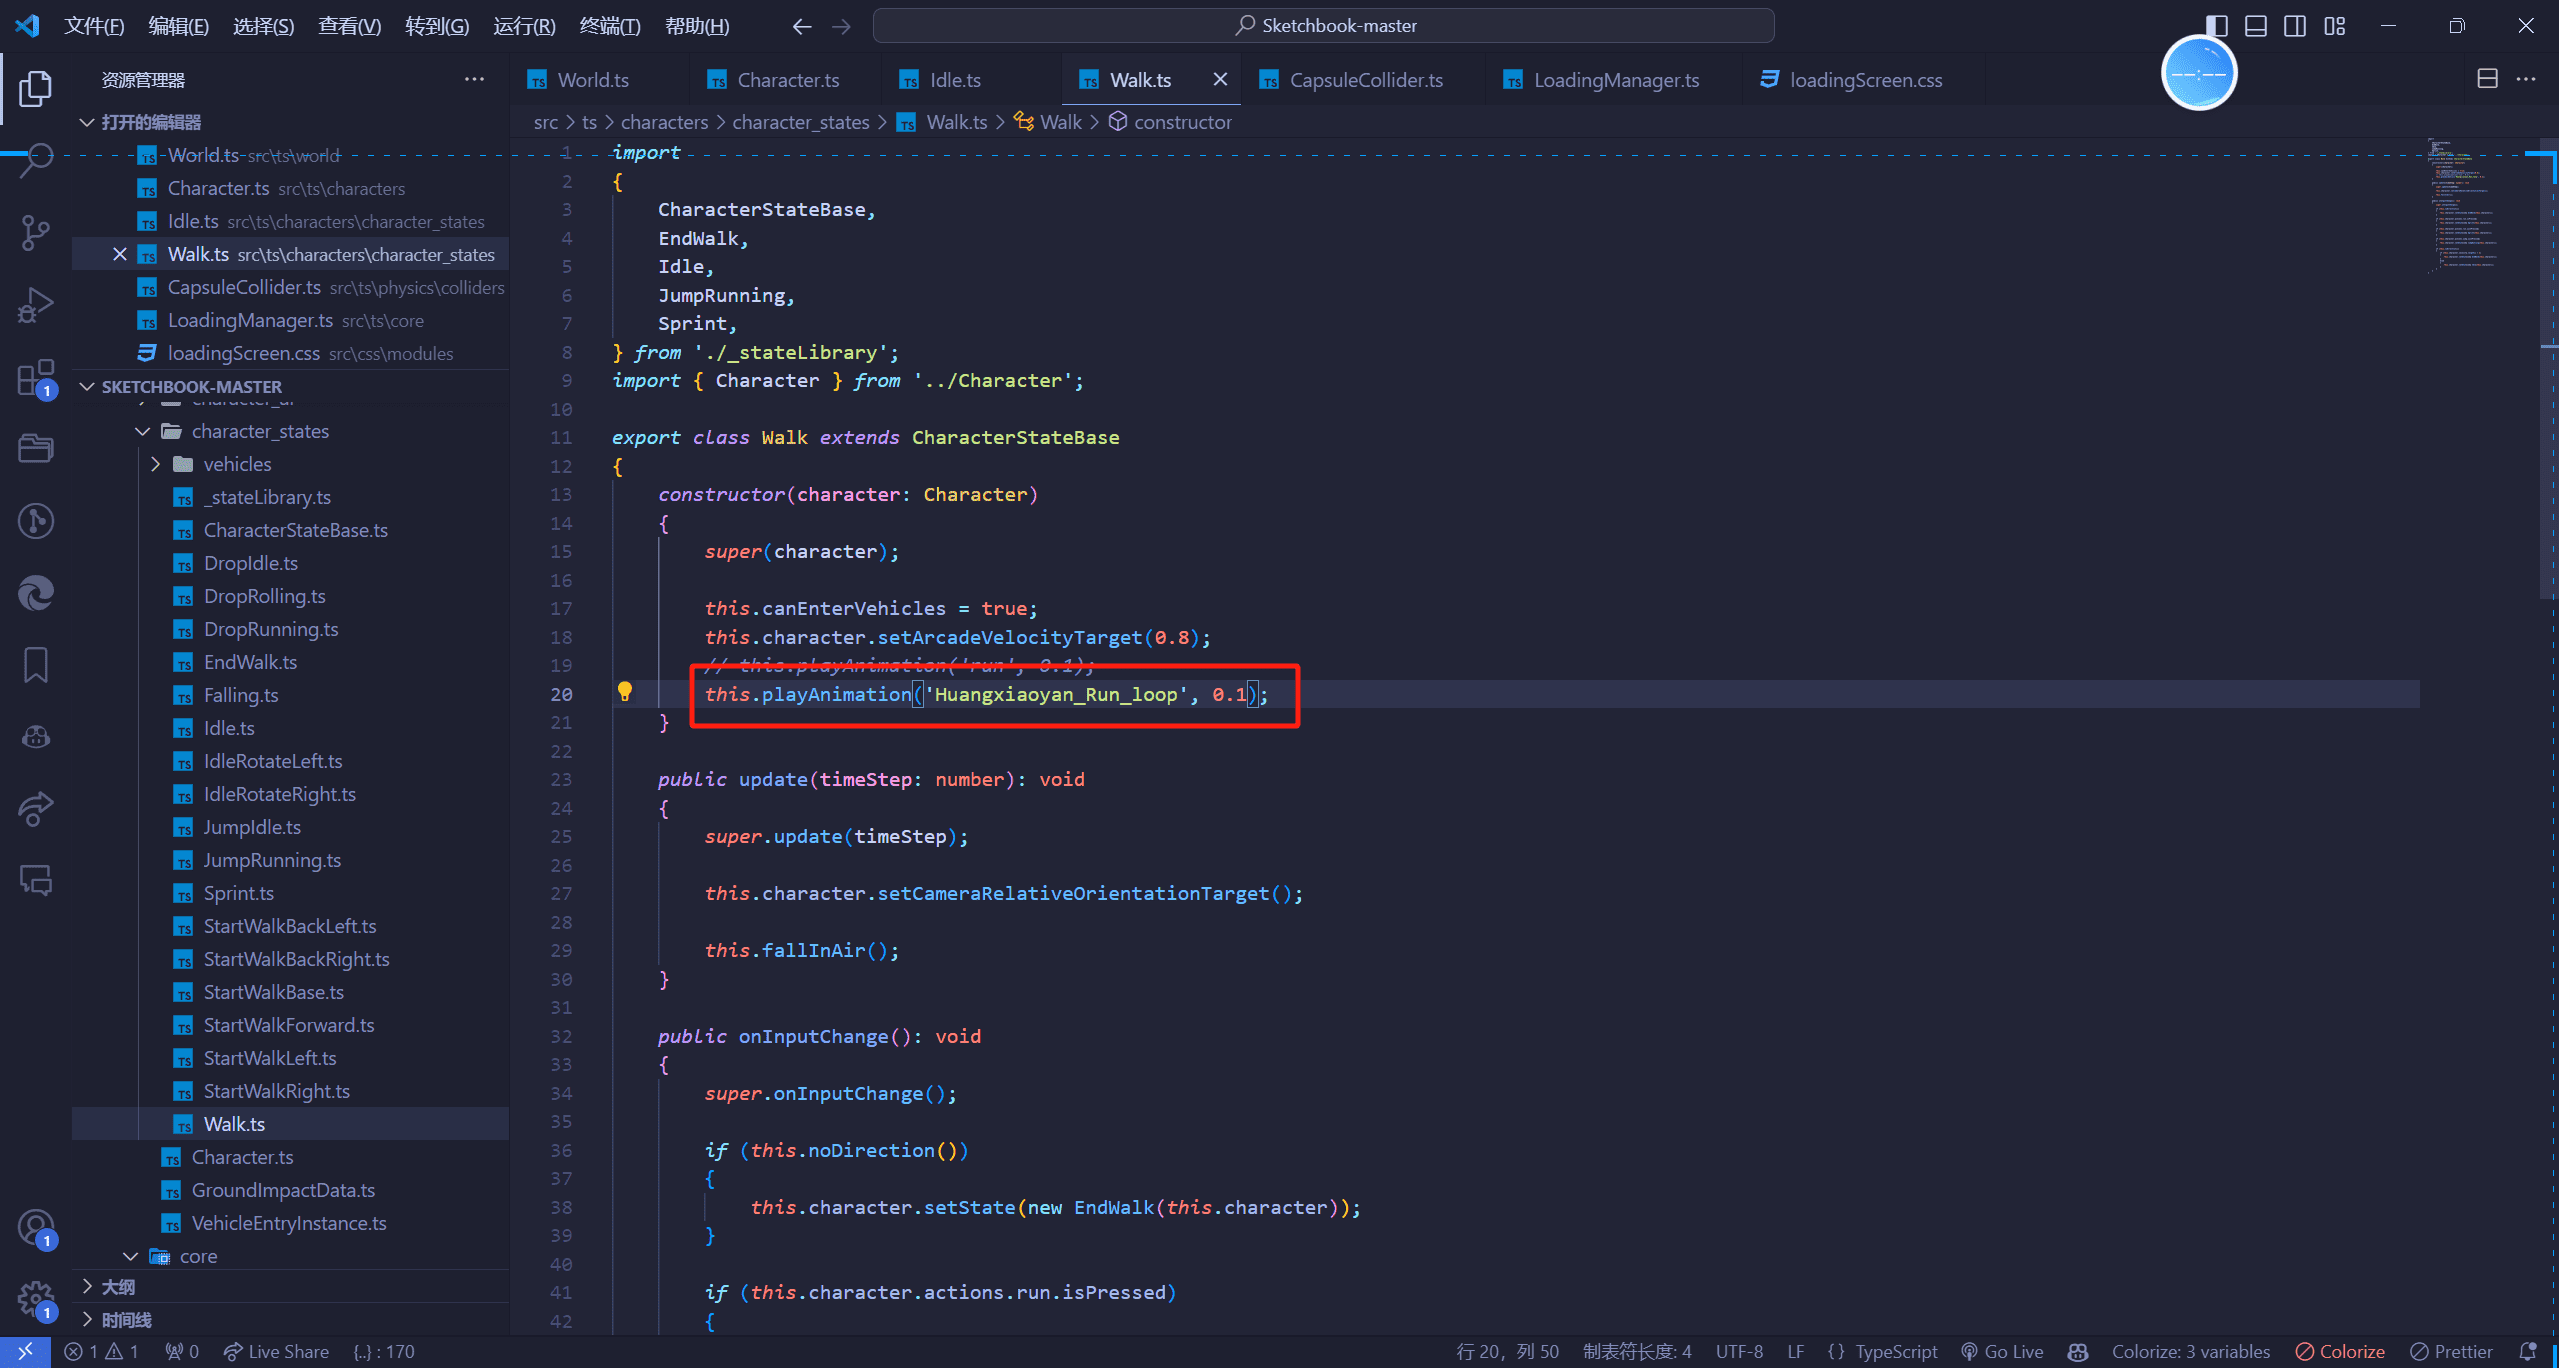Toggle Colorize in status bar
This screenshot has height=1368, width=2559.
point(2340,1351)
